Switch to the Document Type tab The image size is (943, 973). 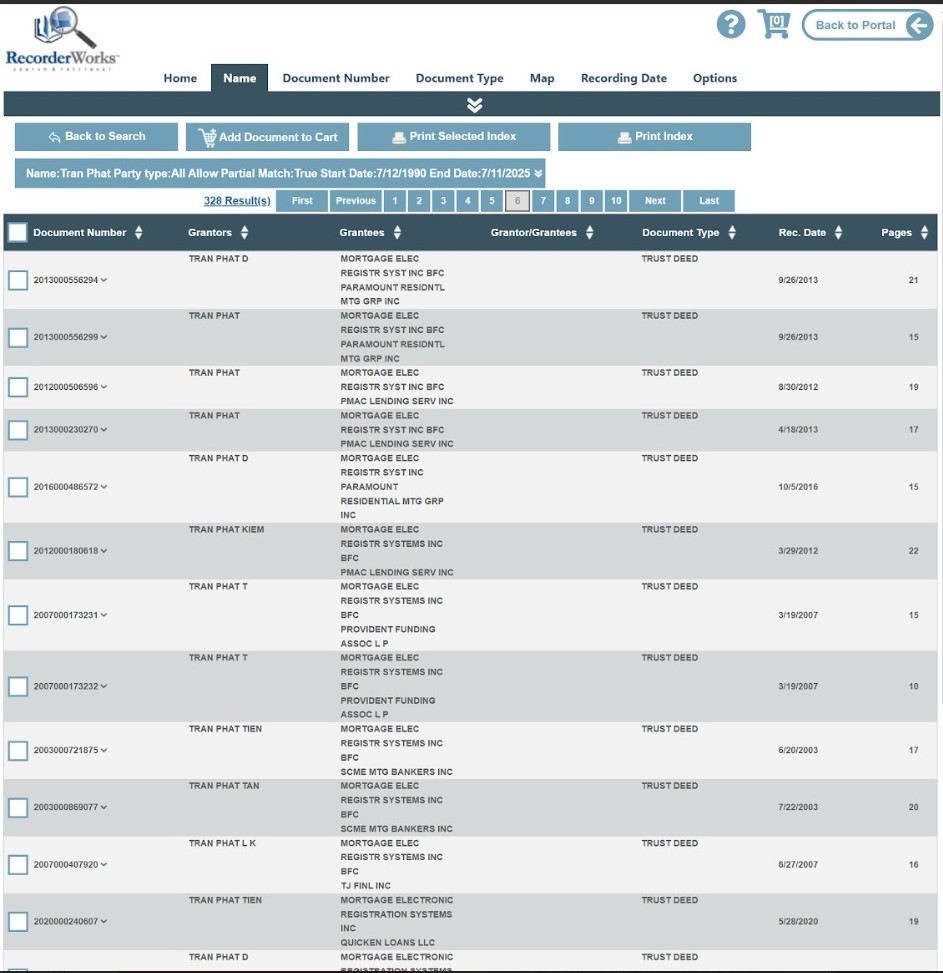click(x=459, y=78)
